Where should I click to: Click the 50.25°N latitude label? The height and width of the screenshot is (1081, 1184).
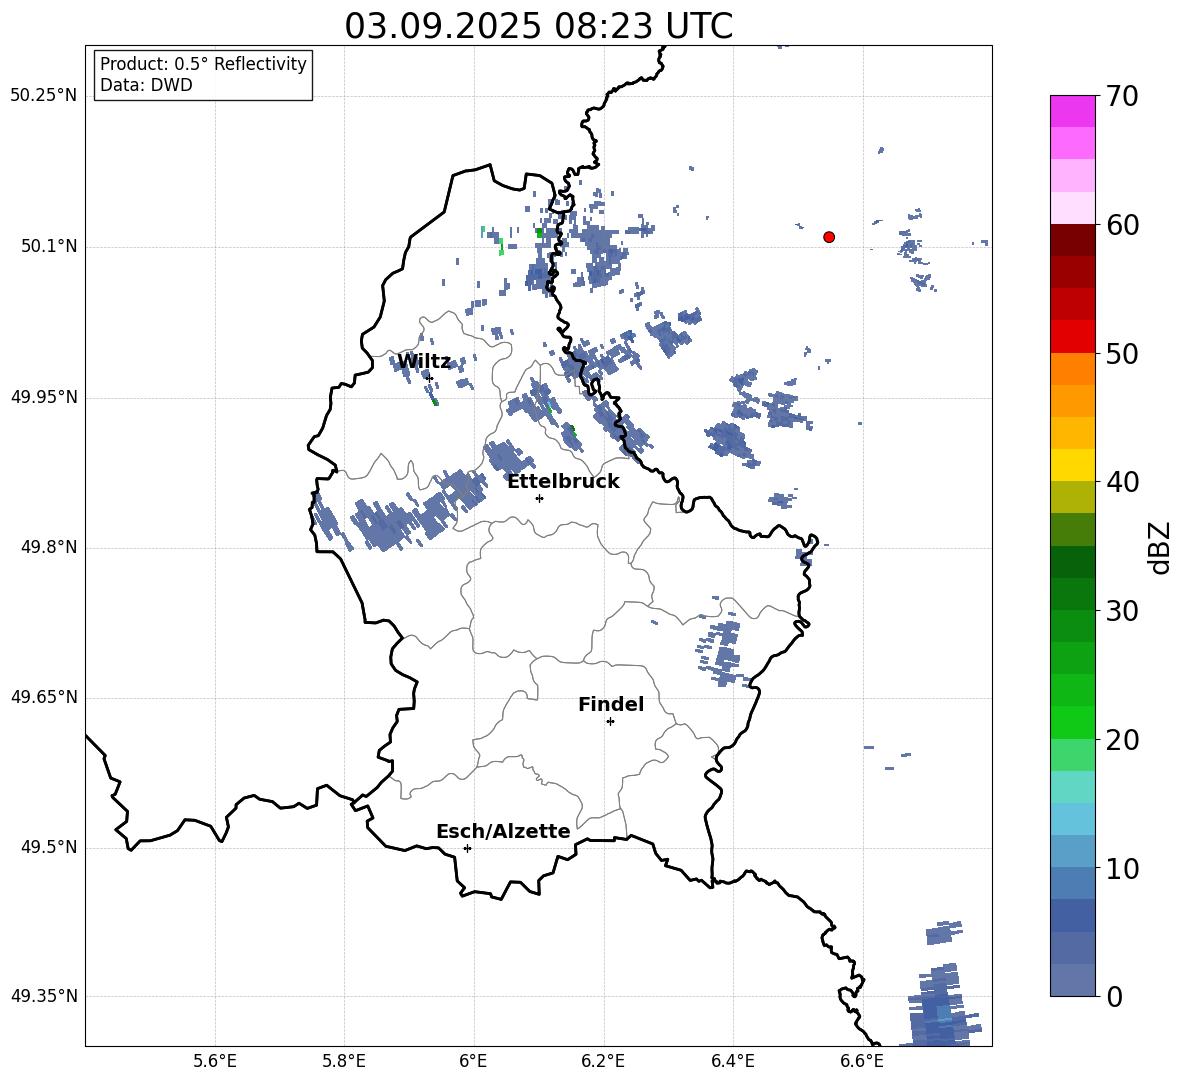44,96
